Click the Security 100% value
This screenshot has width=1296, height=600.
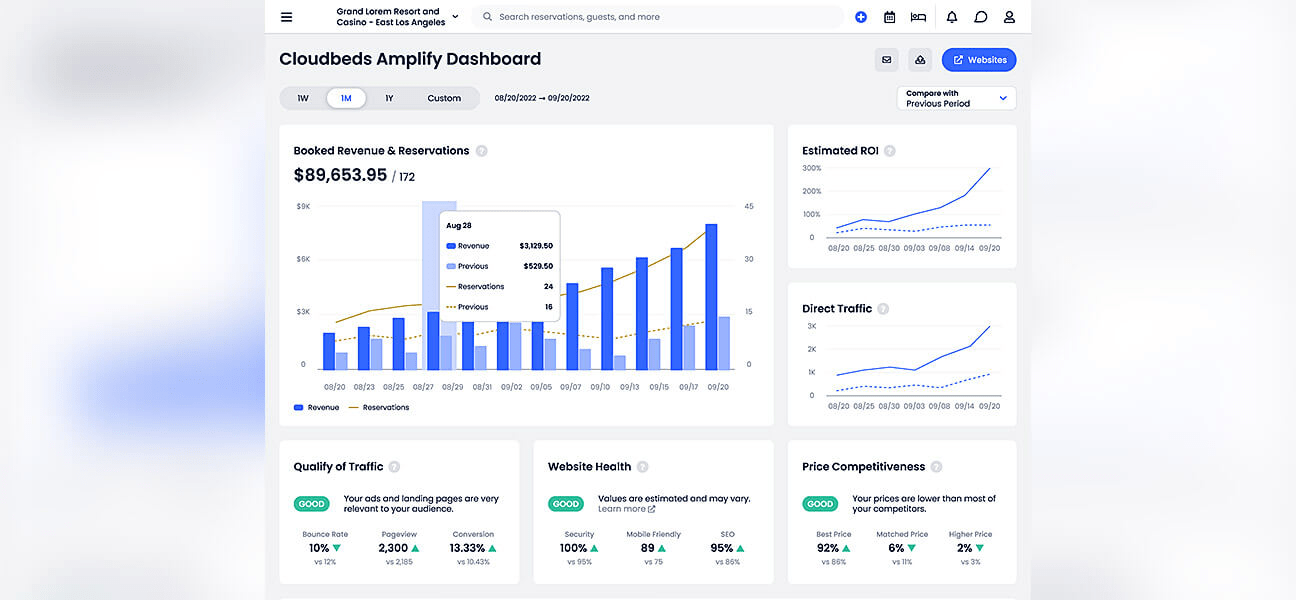click(x=573, y=548)
